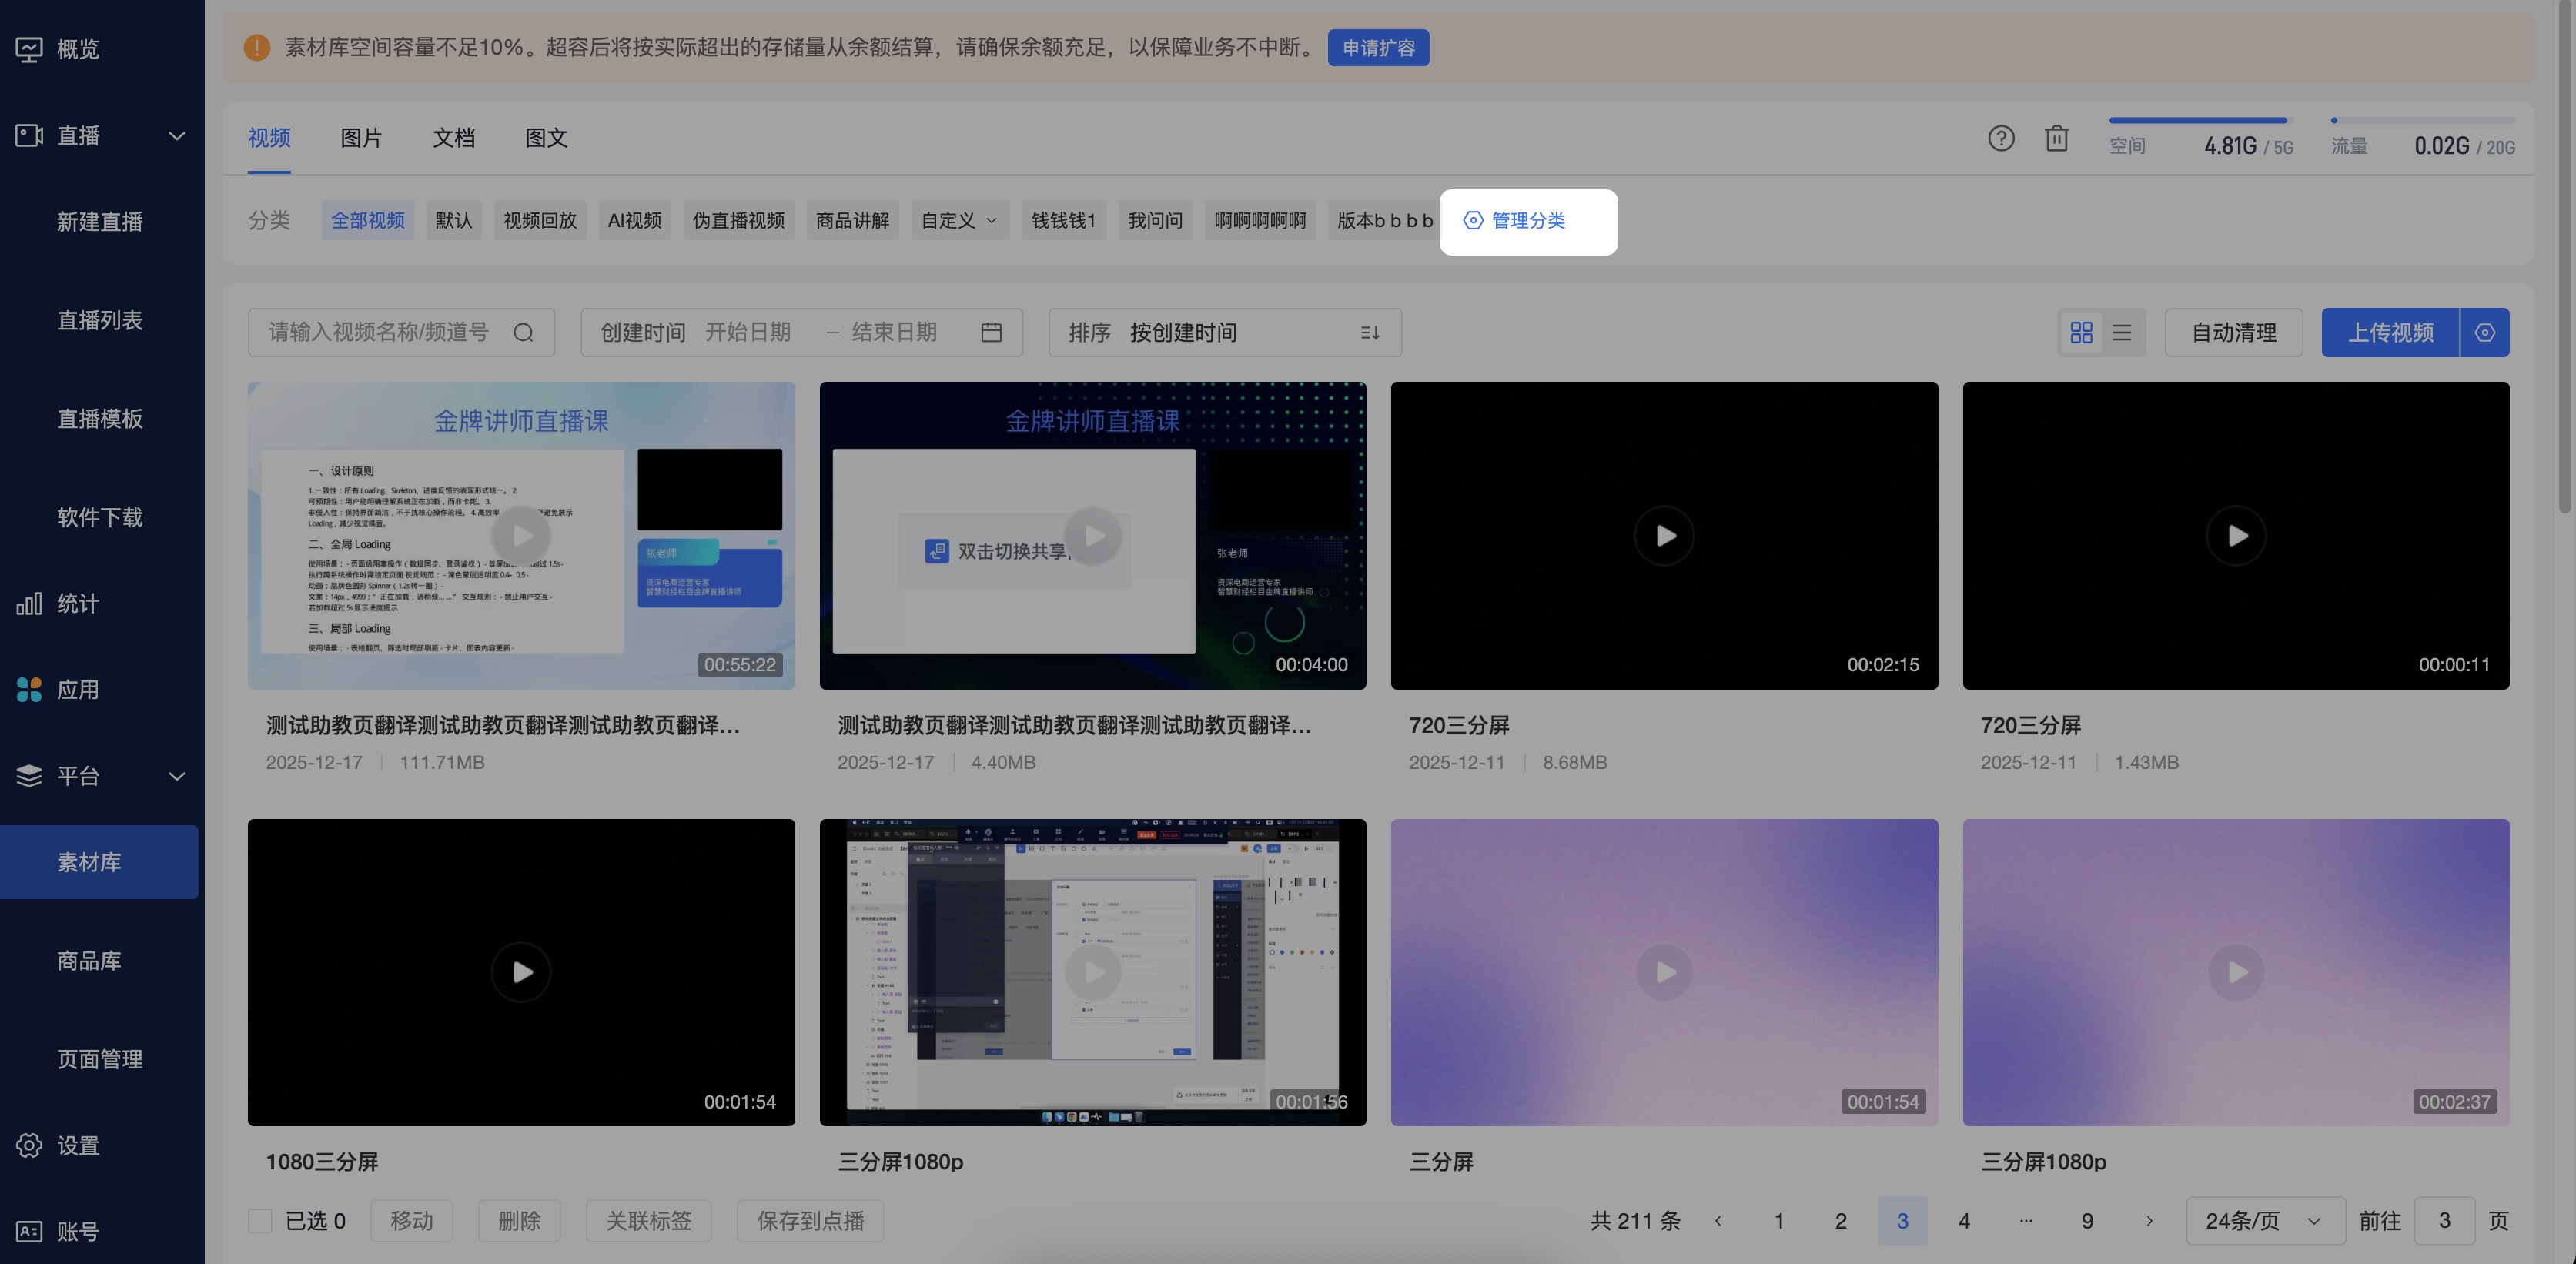Open the help question mark icon
Image resolution: width=2576 pixels, height=1264 pixels.
tap(2001, 138)
